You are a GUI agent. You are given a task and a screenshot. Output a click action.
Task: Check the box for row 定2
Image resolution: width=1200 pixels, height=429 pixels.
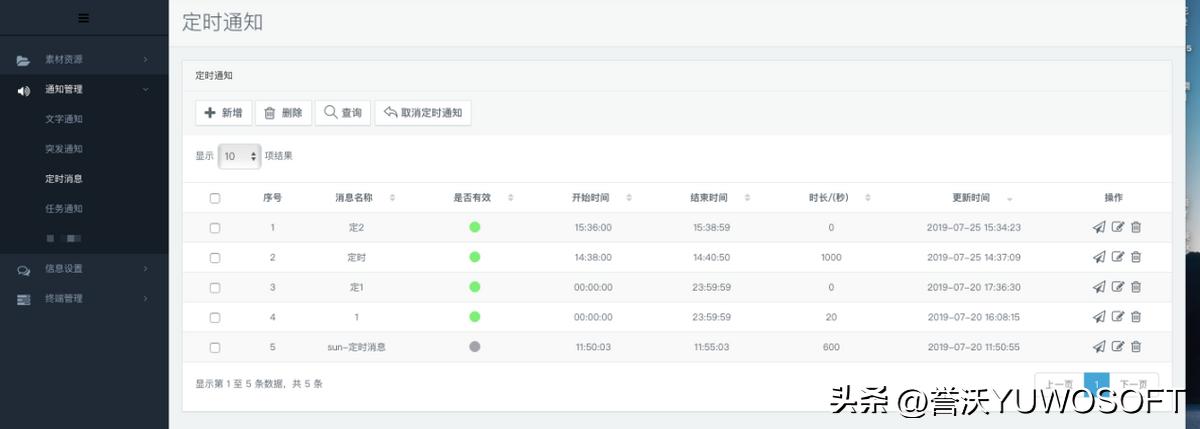(215, 228)
